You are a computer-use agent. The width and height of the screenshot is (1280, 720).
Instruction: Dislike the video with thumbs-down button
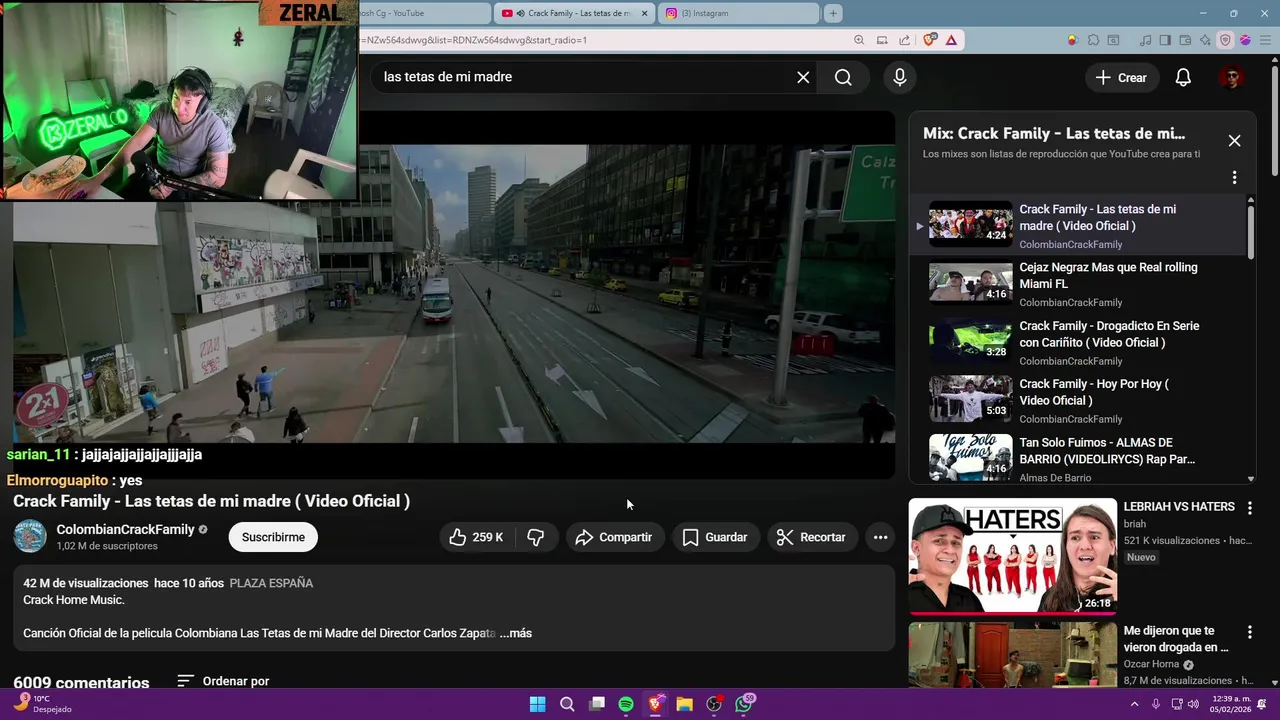click(x=535, y=537)
